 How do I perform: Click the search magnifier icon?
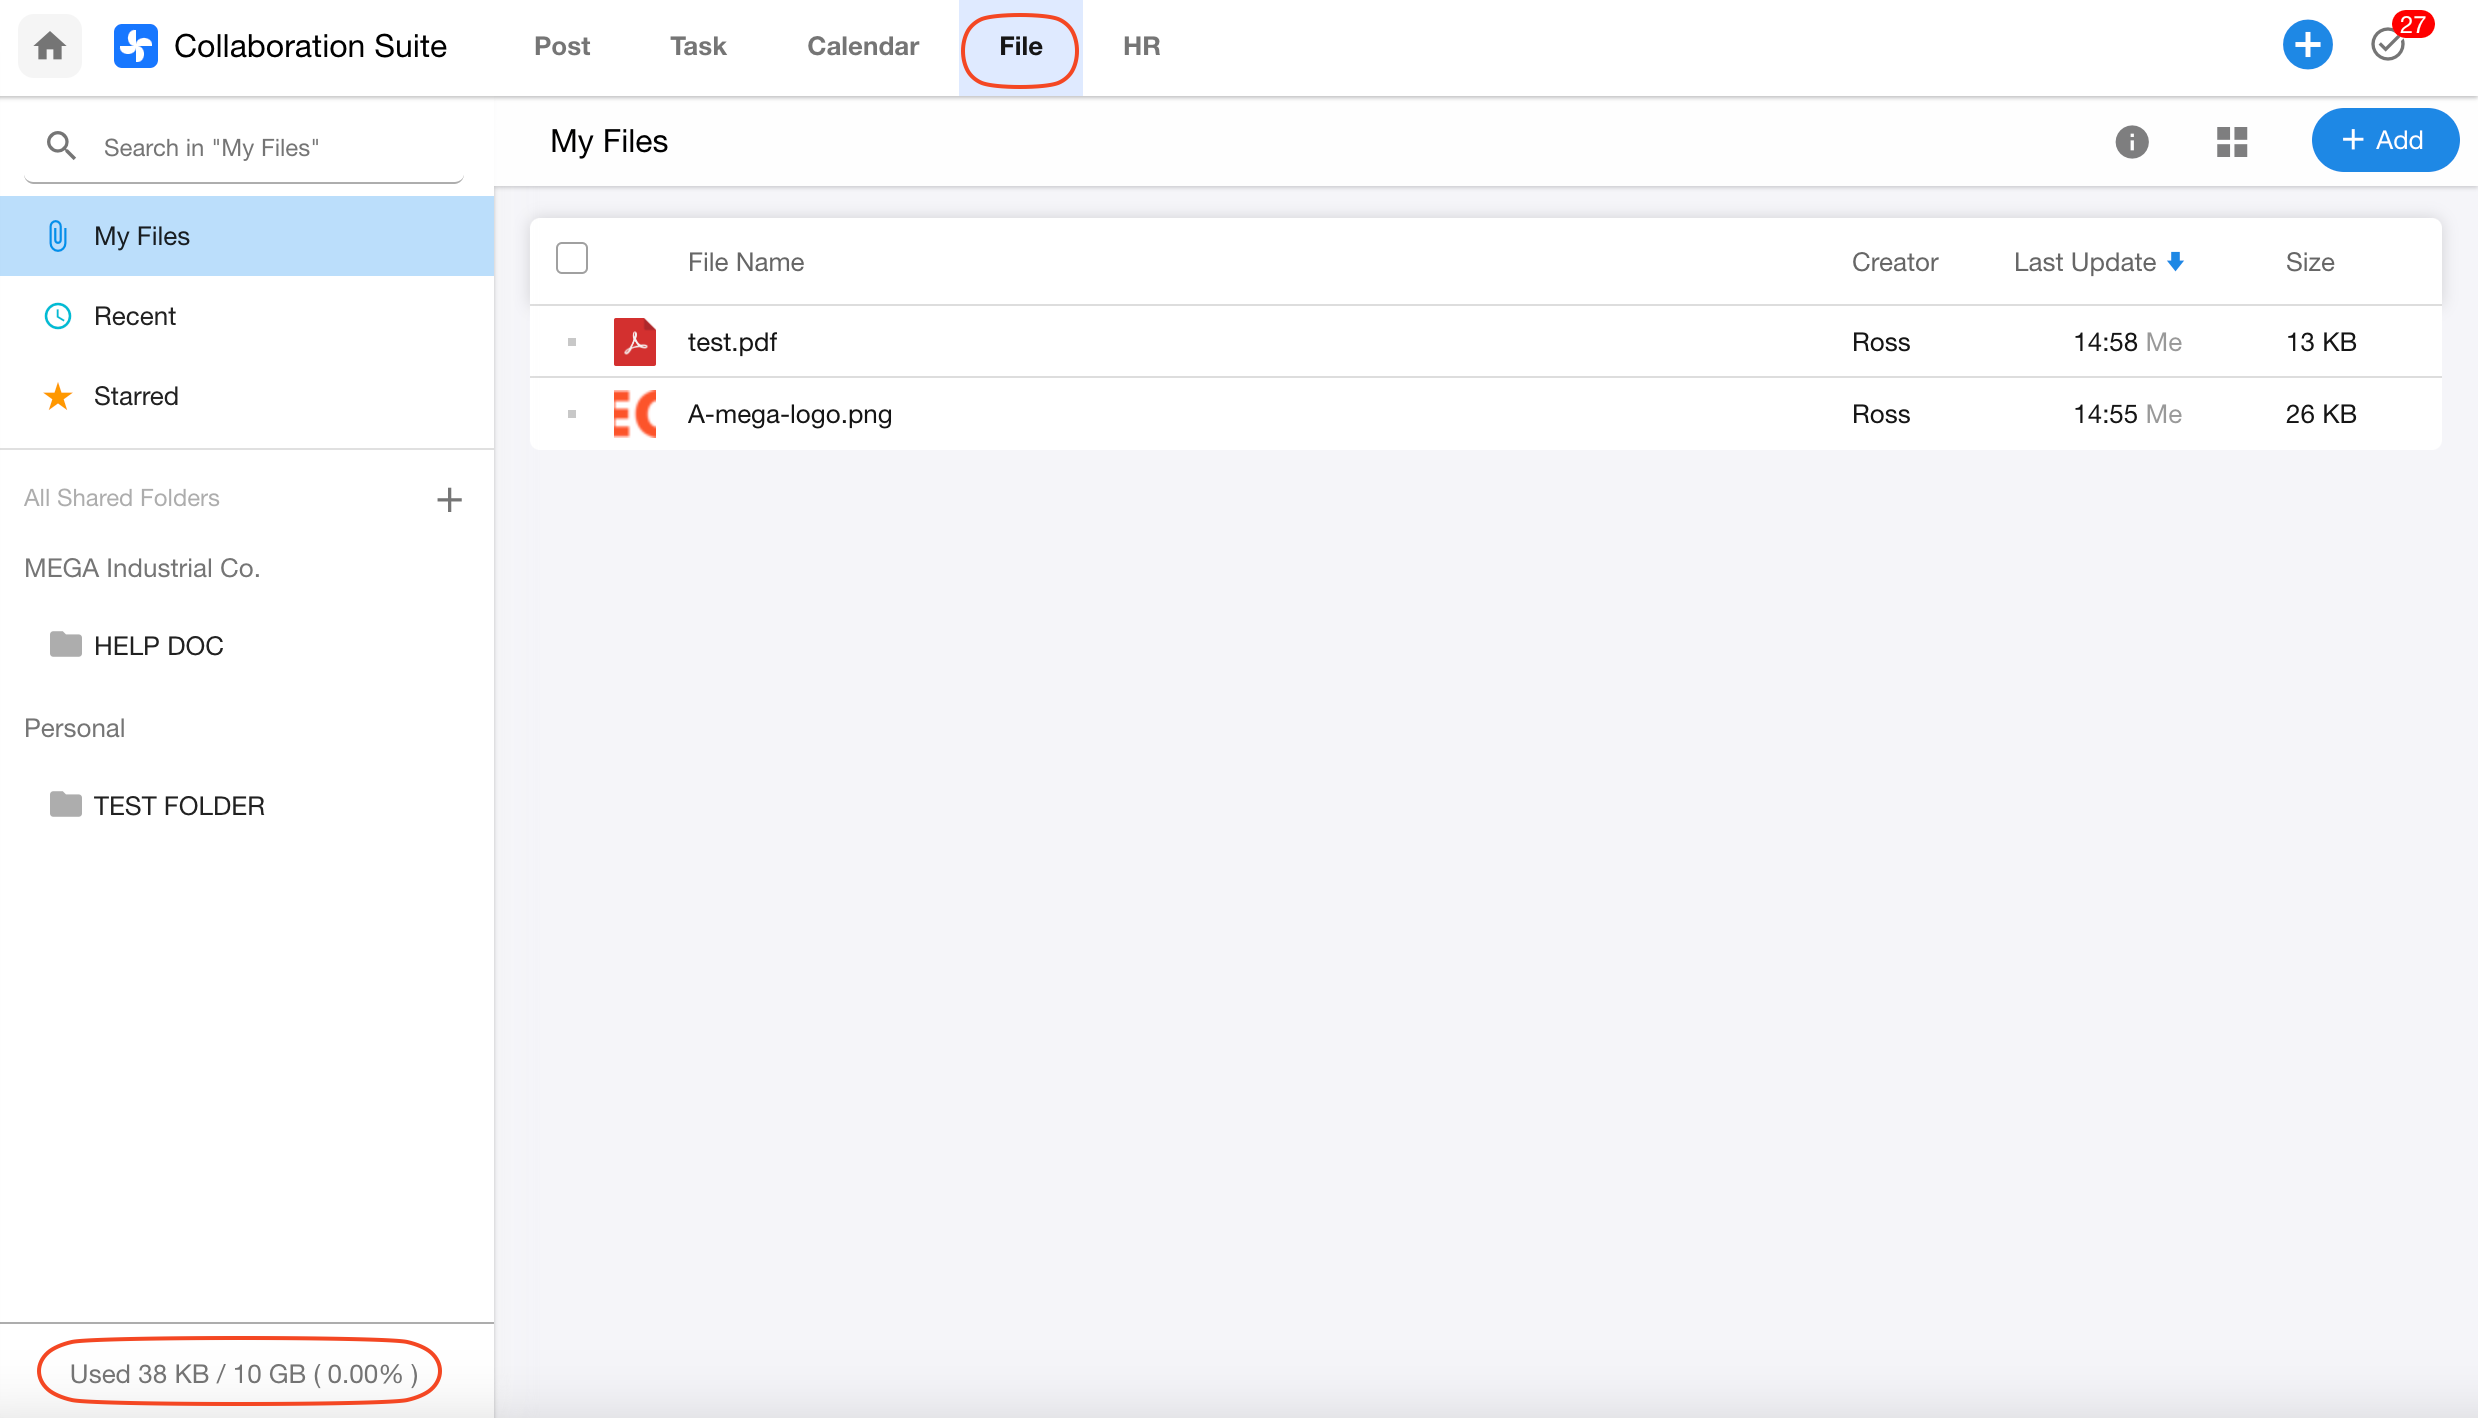tap(61, 147)
